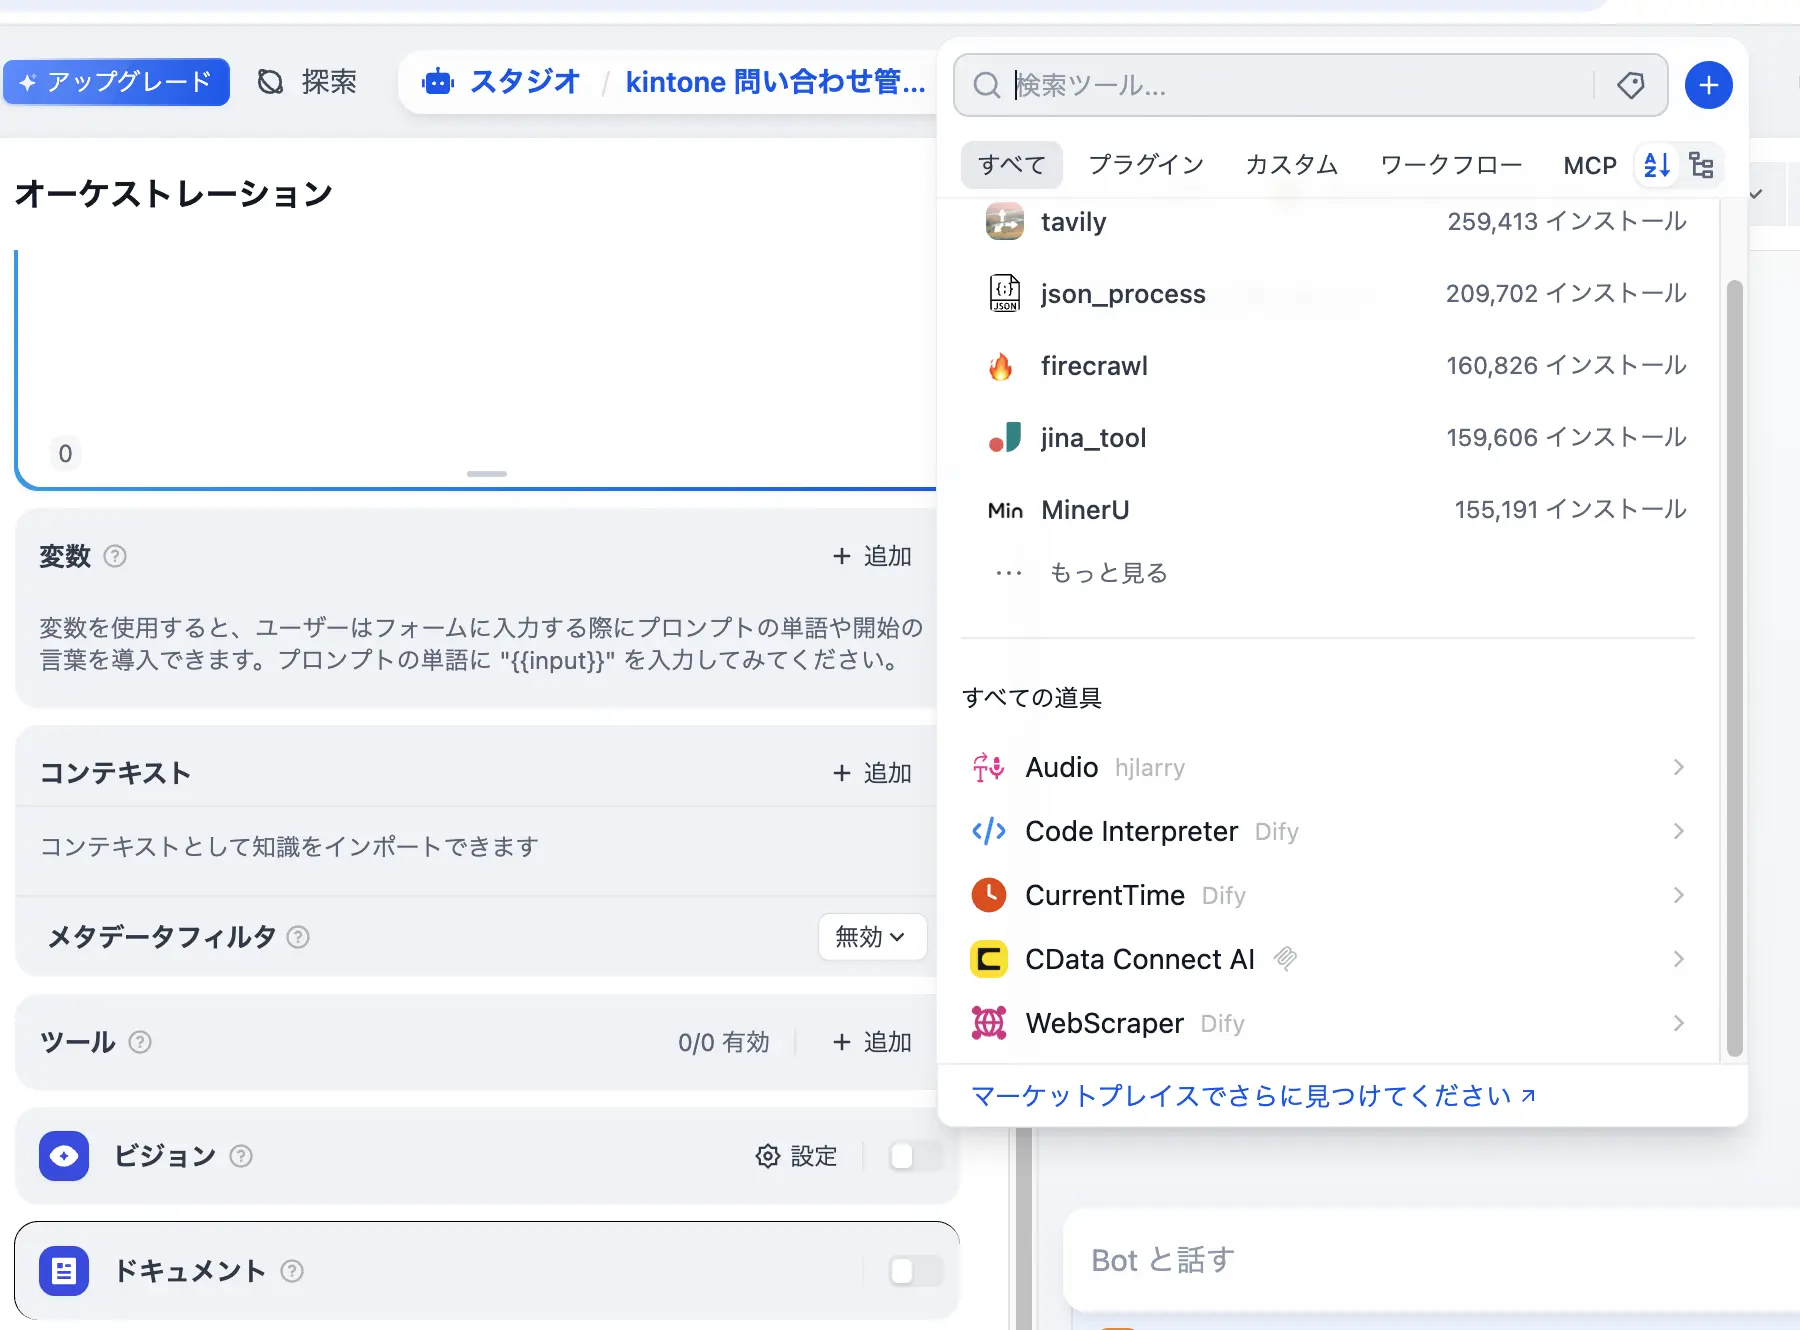This screenshot has height=1330, width=1800.
Task: Select the すべて tab
Action: coord(1011,165)
